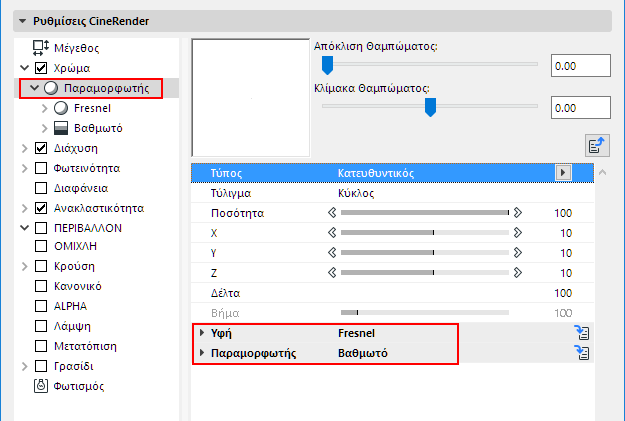Click the Απόκλιση Θαμπώματος value field
This screenshot has height=421, width=625.
(x=580, y=66)
